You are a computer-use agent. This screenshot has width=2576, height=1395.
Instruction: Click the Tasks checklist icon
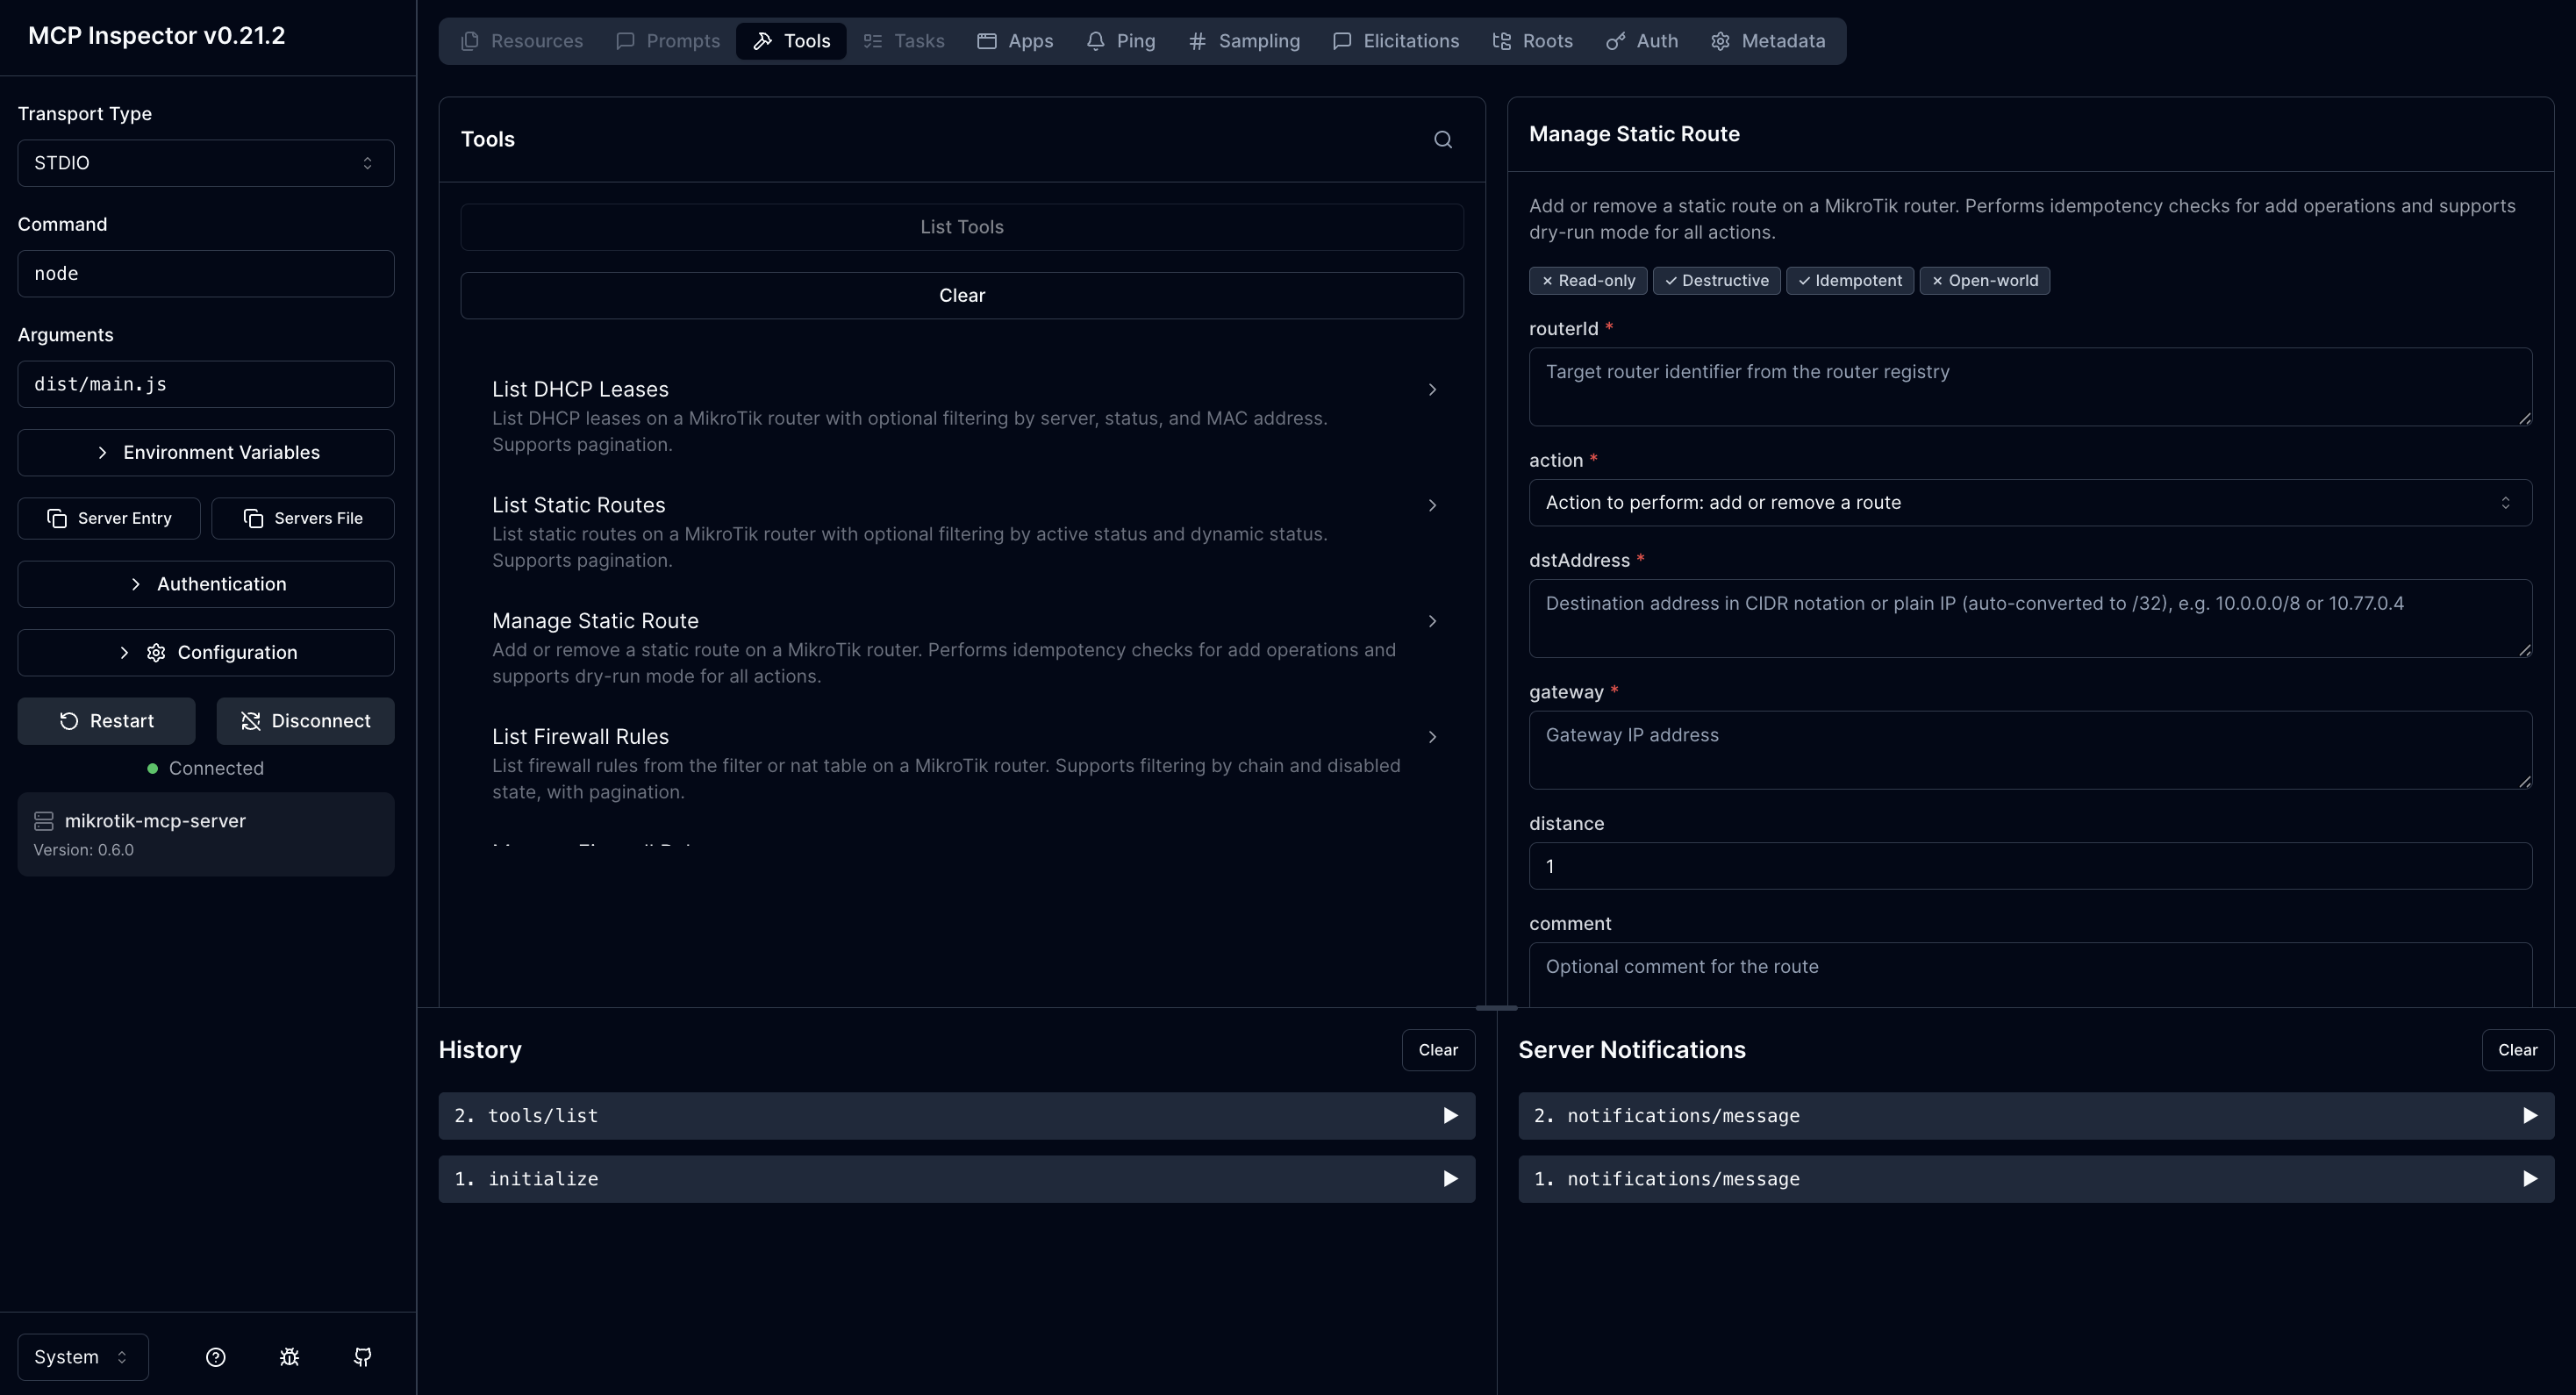tap(872, 41)
